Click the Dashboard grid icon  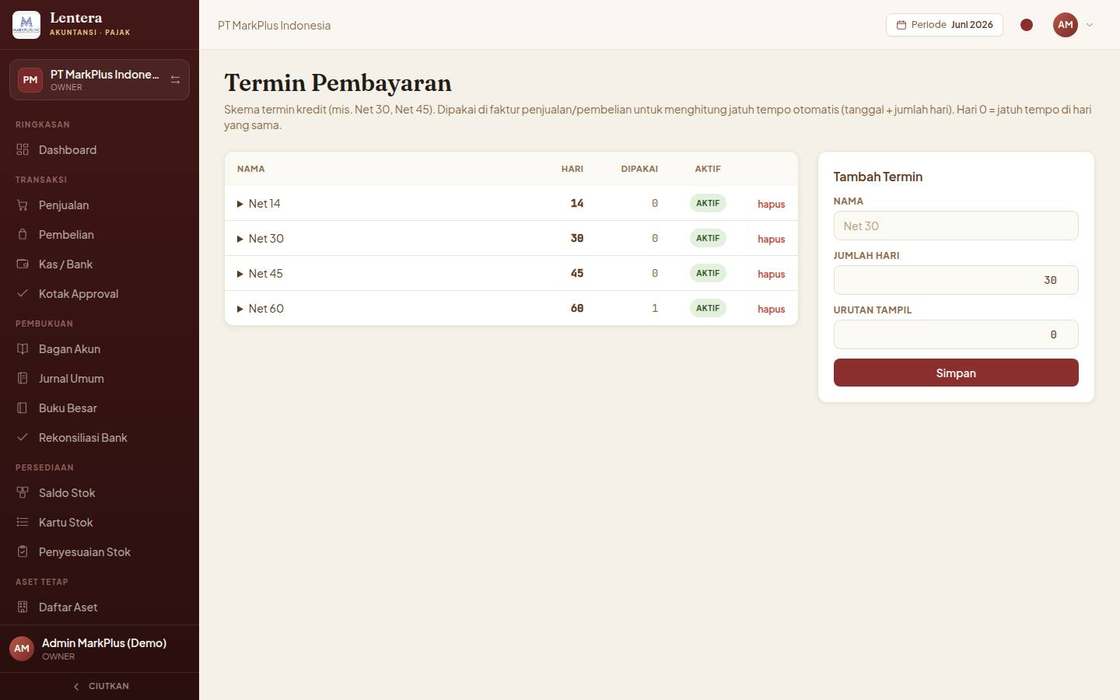point(23,149)
